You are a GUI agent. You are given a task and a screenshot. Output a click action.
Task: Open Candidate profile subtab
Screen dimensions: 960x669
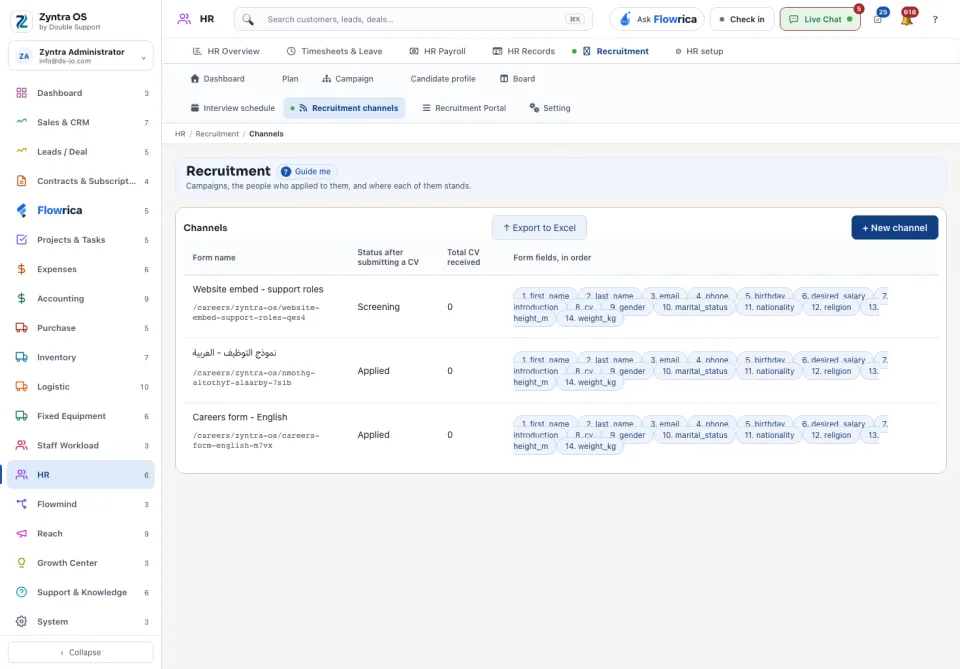pos(443,79)
